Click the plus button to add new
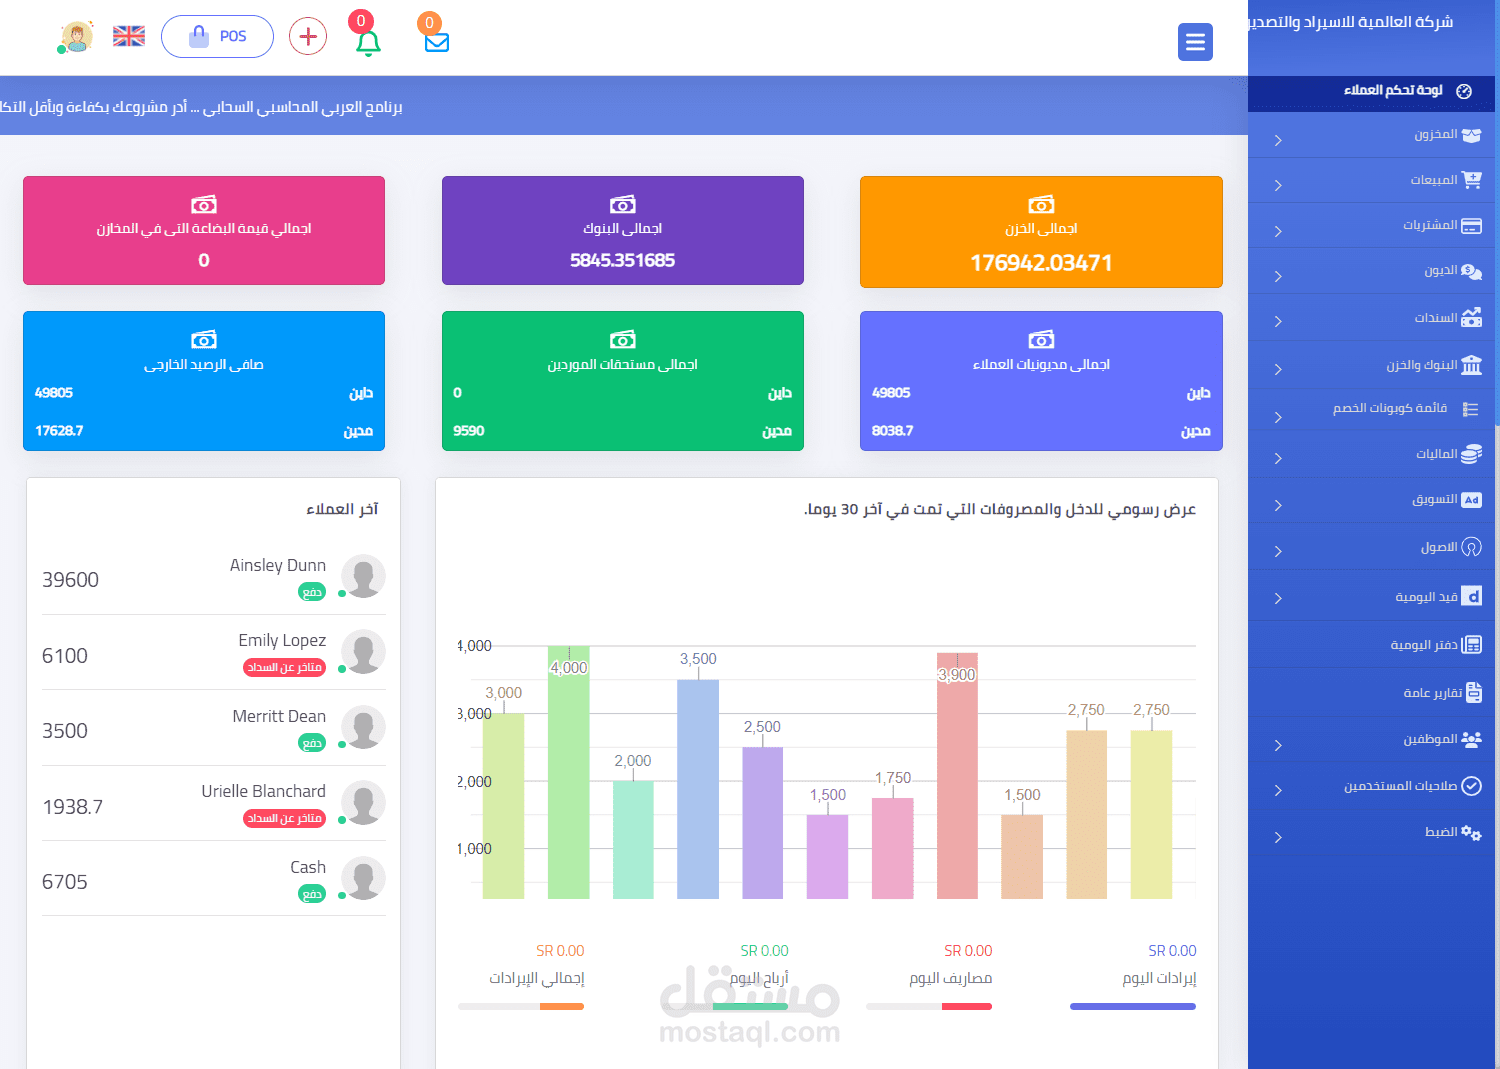The width and height of the screenshot is (1500, 1069). coord(307,35)
